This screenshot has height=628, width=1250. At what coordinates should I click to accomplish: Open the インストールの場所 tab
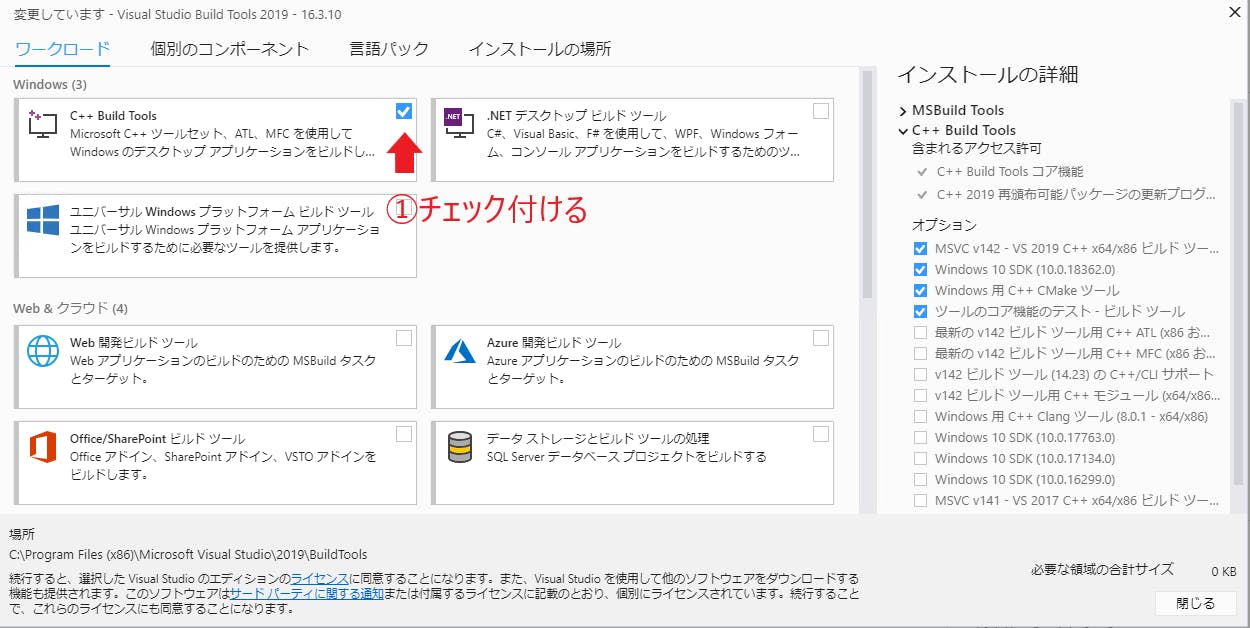pyautogui.click(x=540, y=48)
